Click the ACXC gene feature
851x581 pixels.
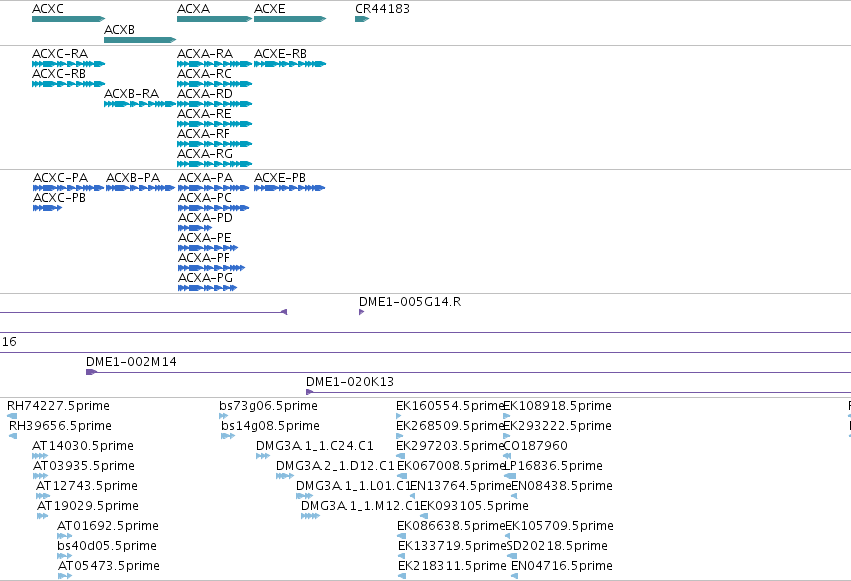coord(68,19)
